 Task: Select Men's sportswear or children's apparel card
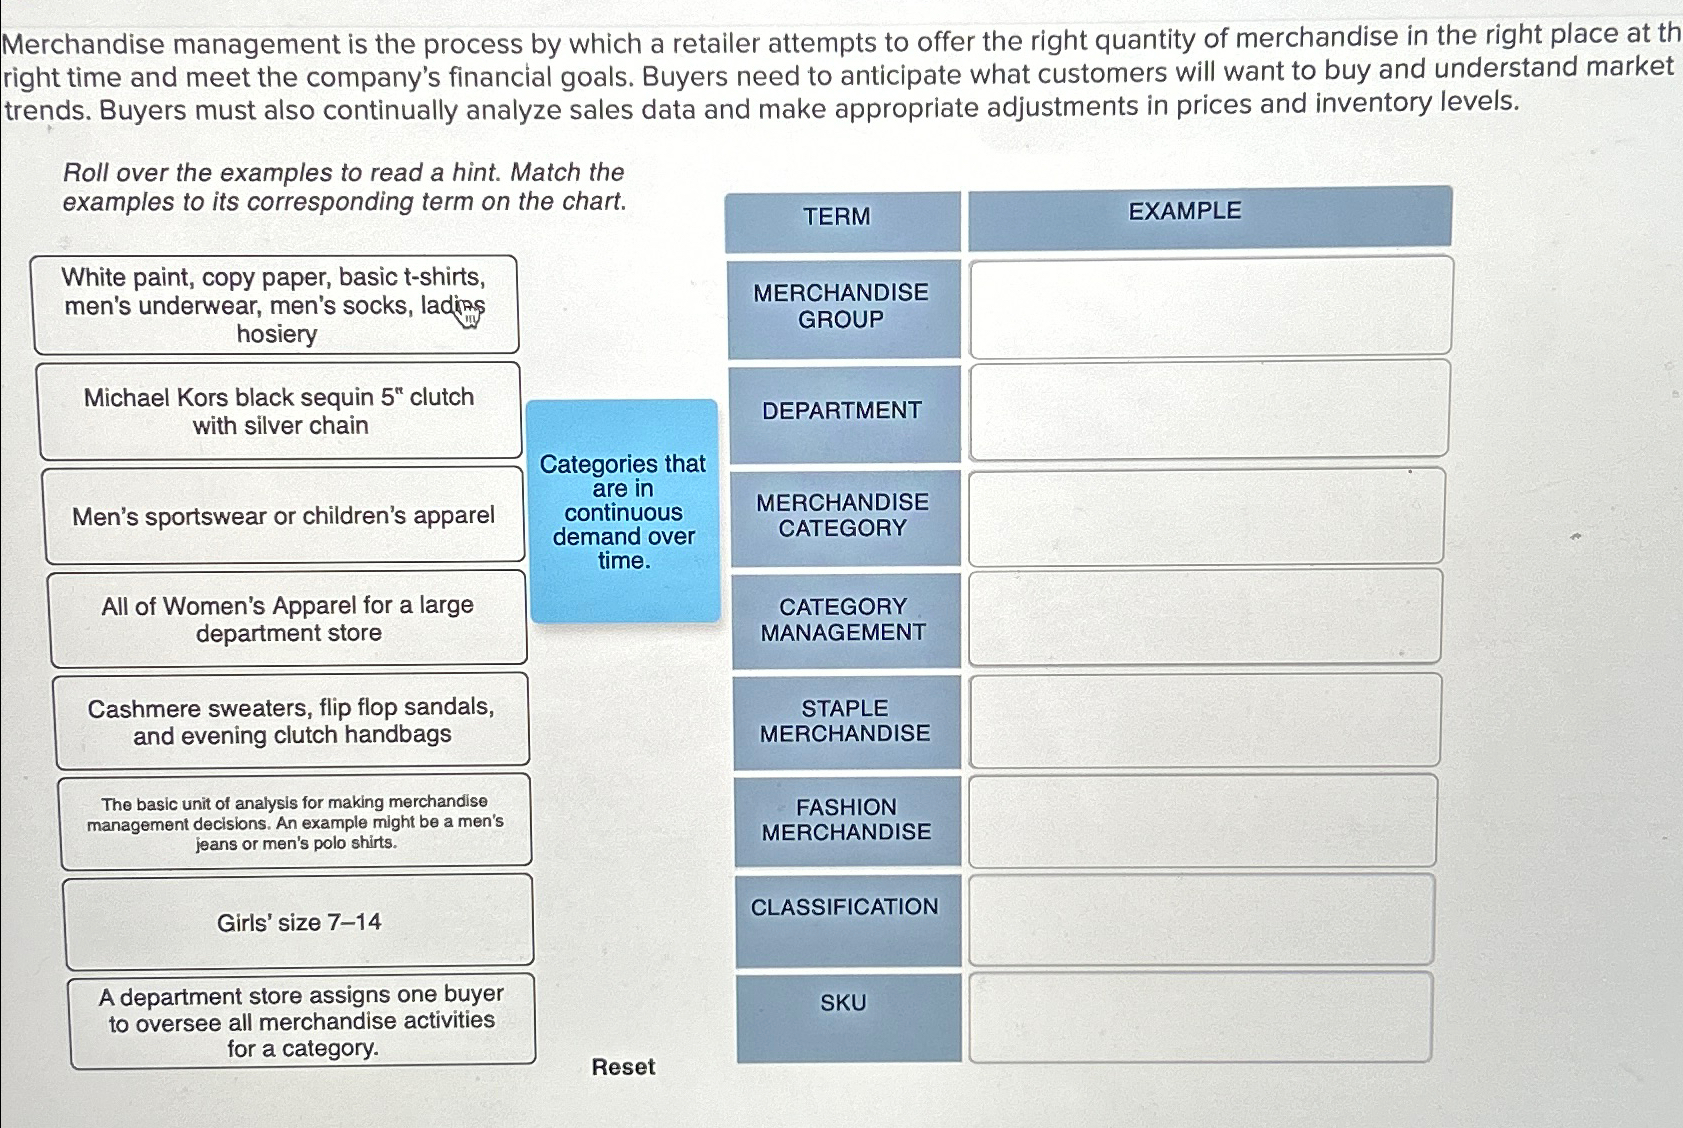(284, 516)
